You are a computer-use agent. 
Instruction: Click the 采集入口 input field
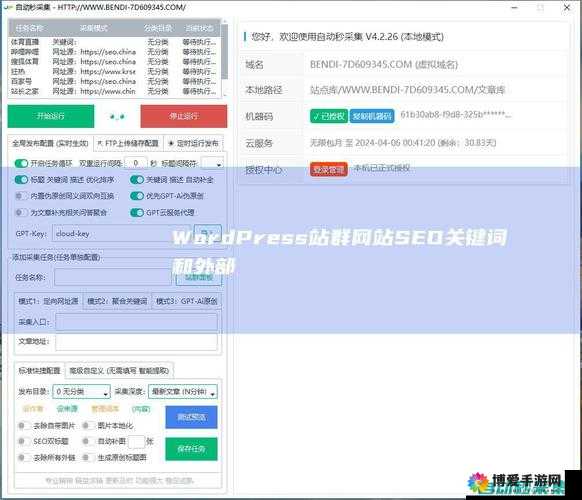(136, 322)
